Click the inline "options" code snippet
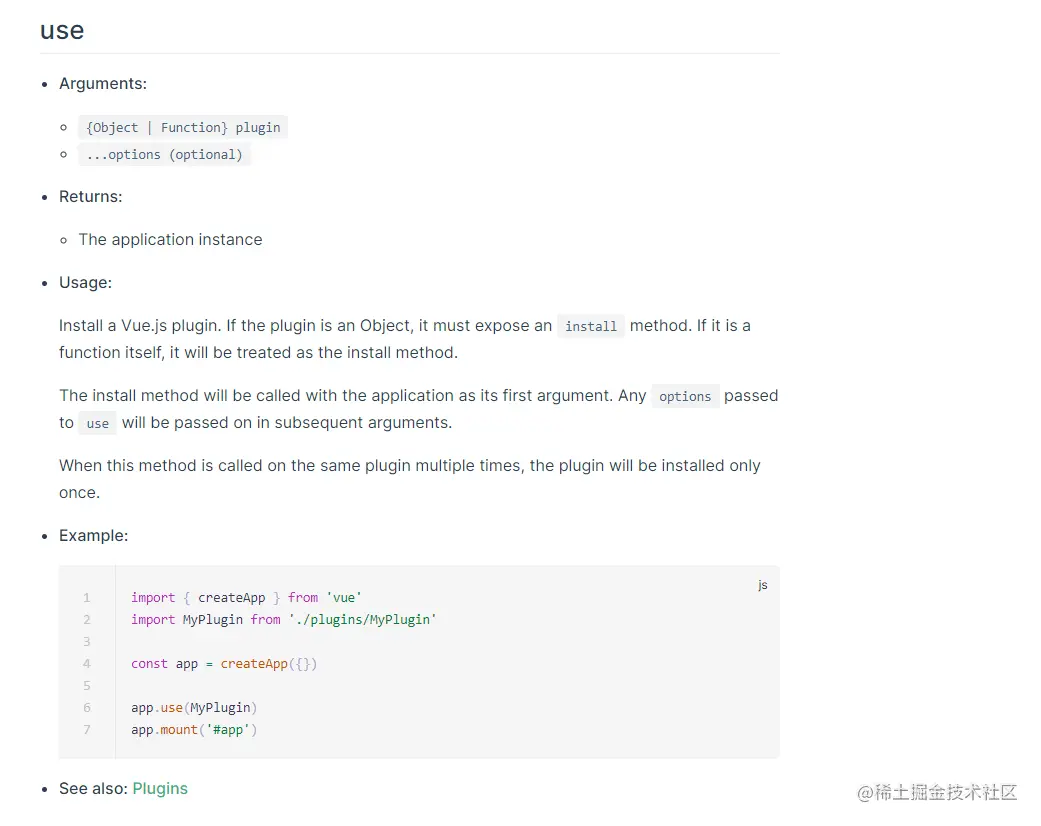The width and height of the screenshot is (1041, 826). click(685, 397)
